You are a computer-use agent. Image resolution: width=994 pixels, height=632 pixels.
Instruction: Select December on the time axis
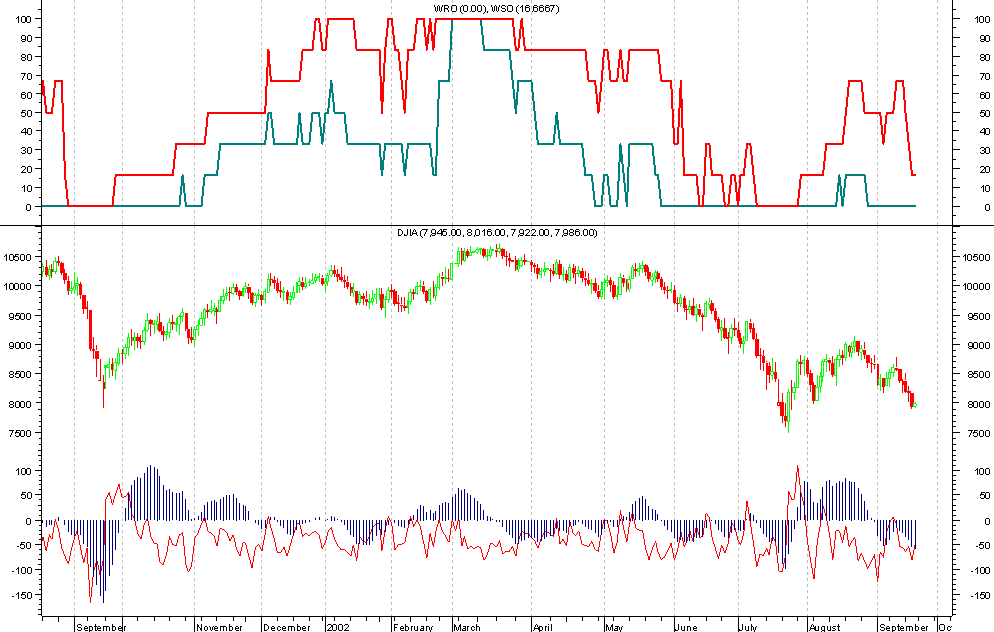(287, 627)
